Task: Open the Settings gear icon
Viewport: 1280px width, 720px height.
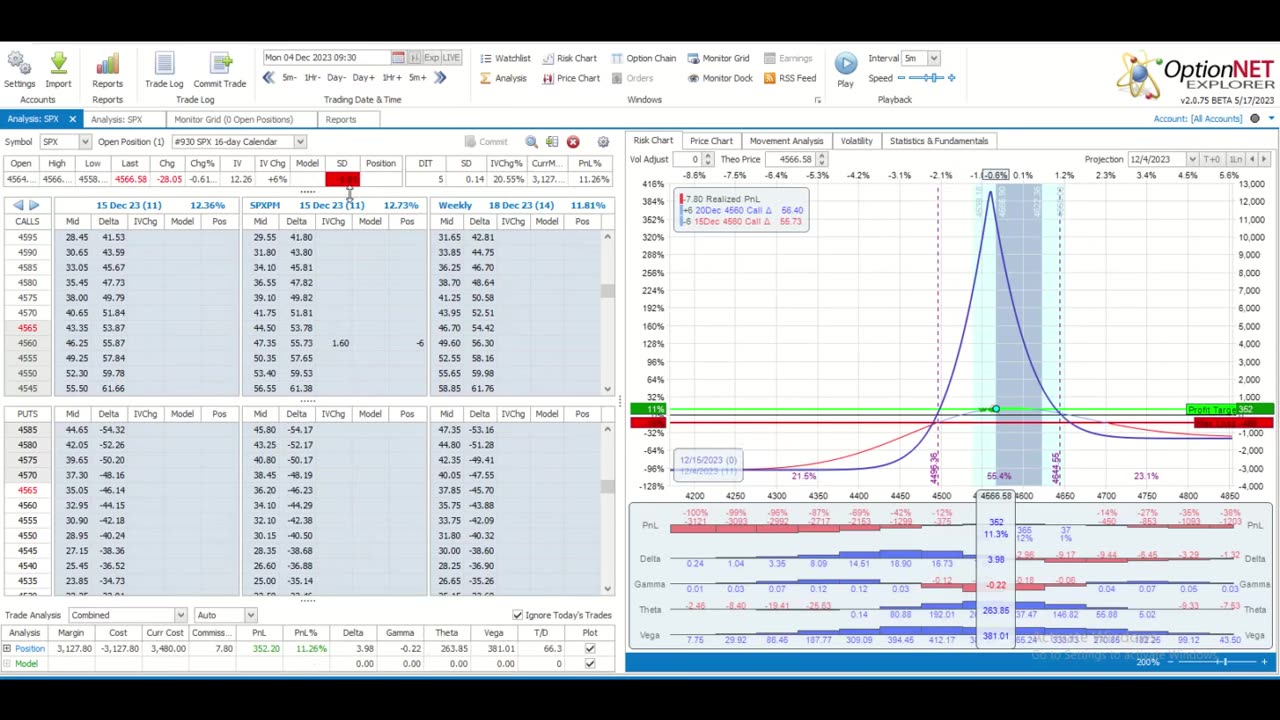Action: (19, 65)
